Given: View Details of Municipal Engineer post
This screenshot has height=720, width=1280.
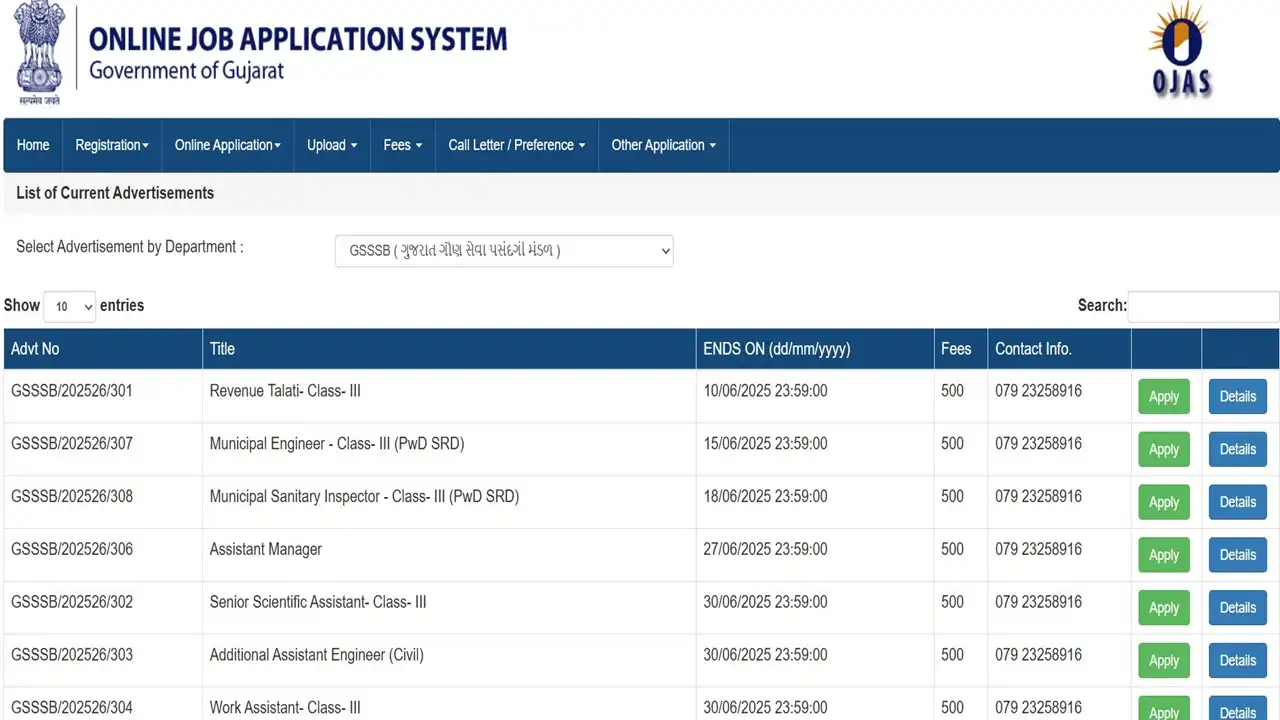Looking at the screenshot, I should coord(1238,449).
